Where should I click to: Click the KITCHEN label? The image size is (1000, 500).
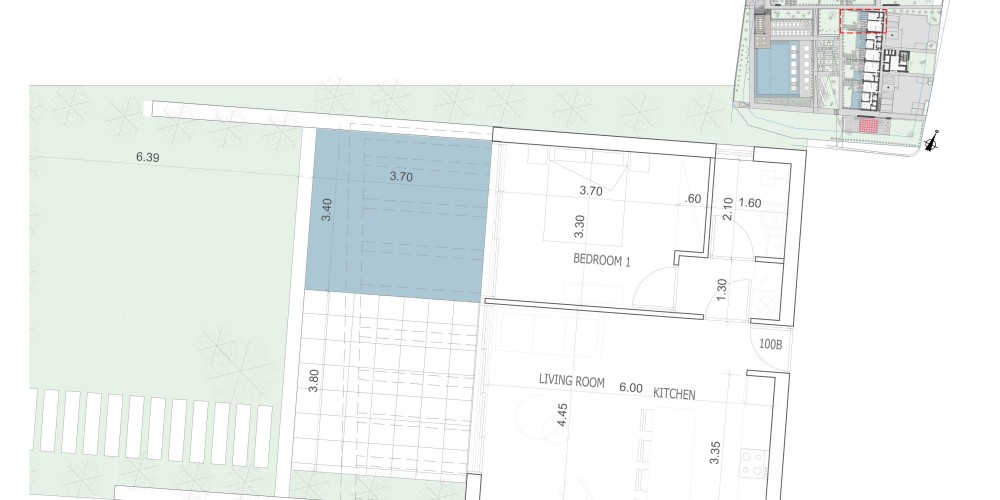point(674,394)
